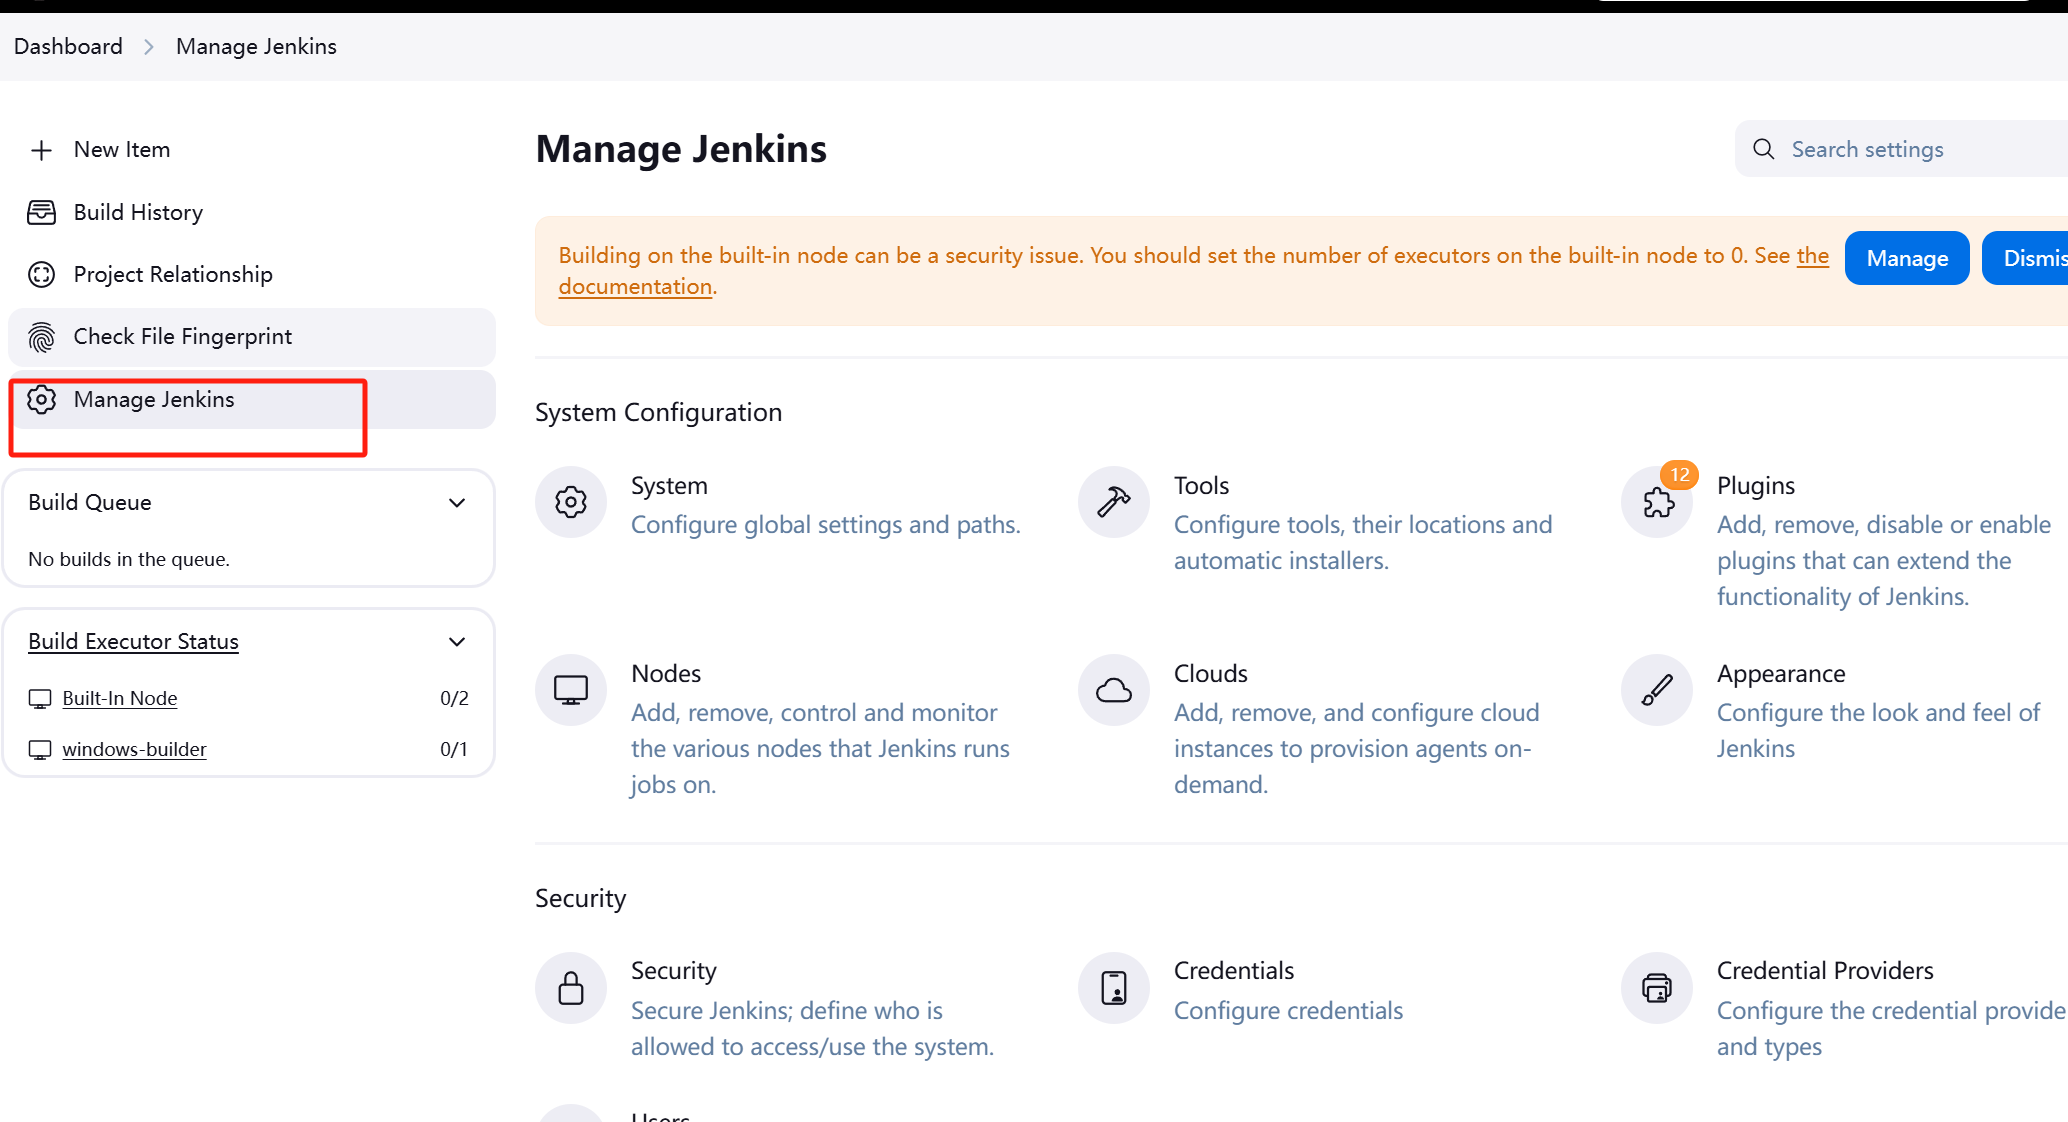Viewport: 2068px width, 1122px height.
Task: Collapse the Build Queue panel chevron
Action: 457,503
